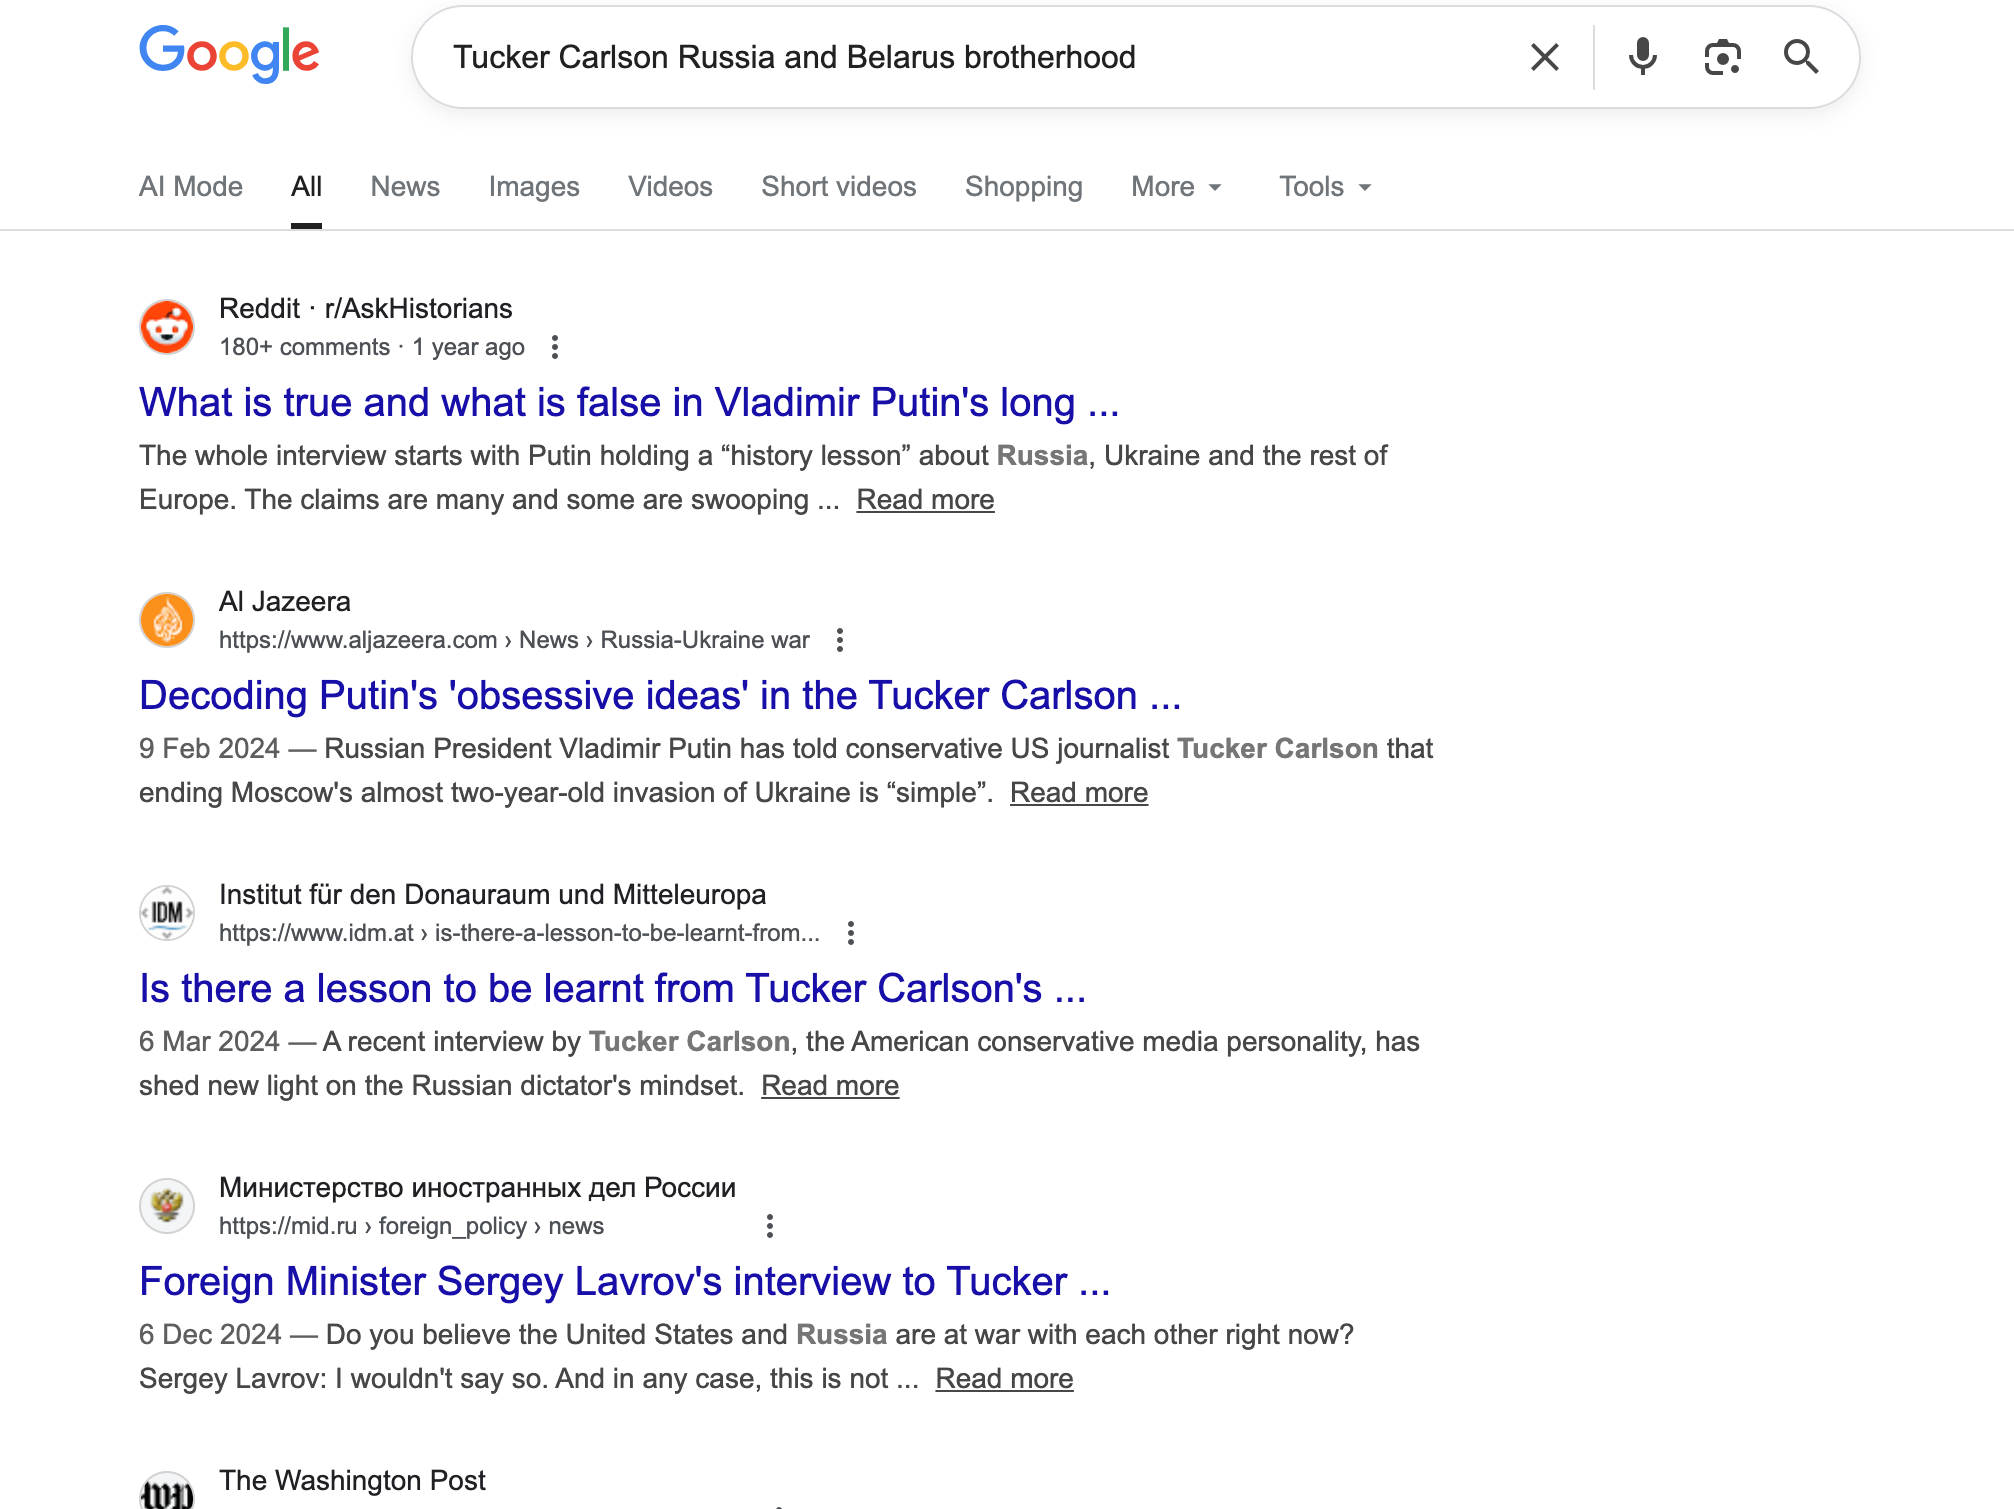The height and width of the screenshot is (1509, 2014).
Task: Switch to the News tab
Action: tap(404, 186)
